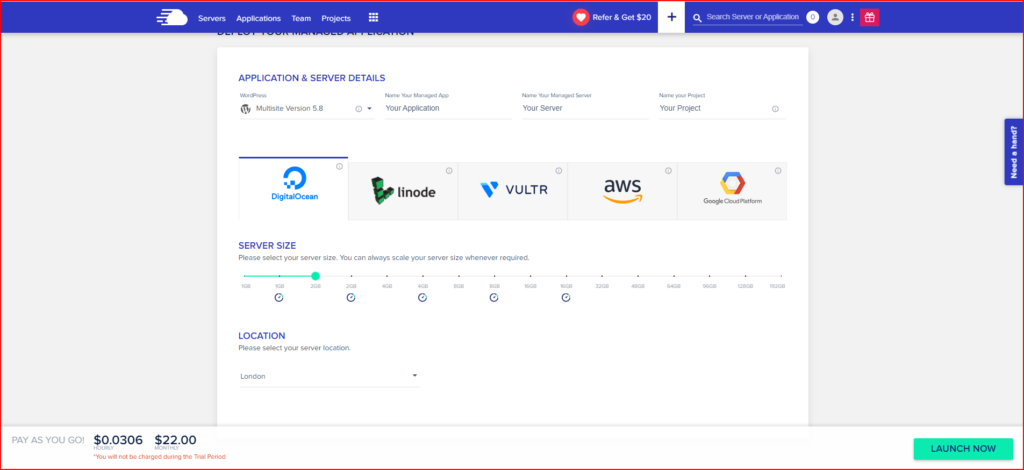This screenshot has width=1024, height=470.
Task: Select the Vultr provider tab
Action: click(x=513, y=191)
